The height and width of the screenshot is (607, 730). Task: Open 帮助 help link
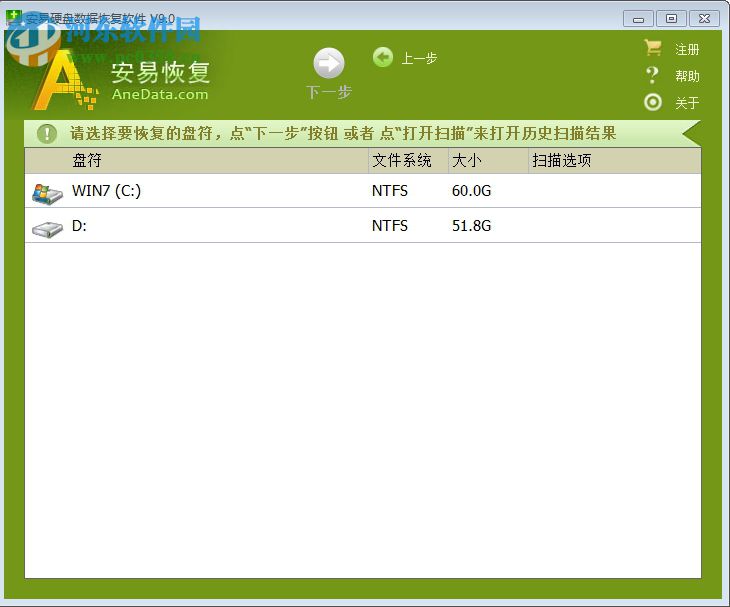point(687,76)
